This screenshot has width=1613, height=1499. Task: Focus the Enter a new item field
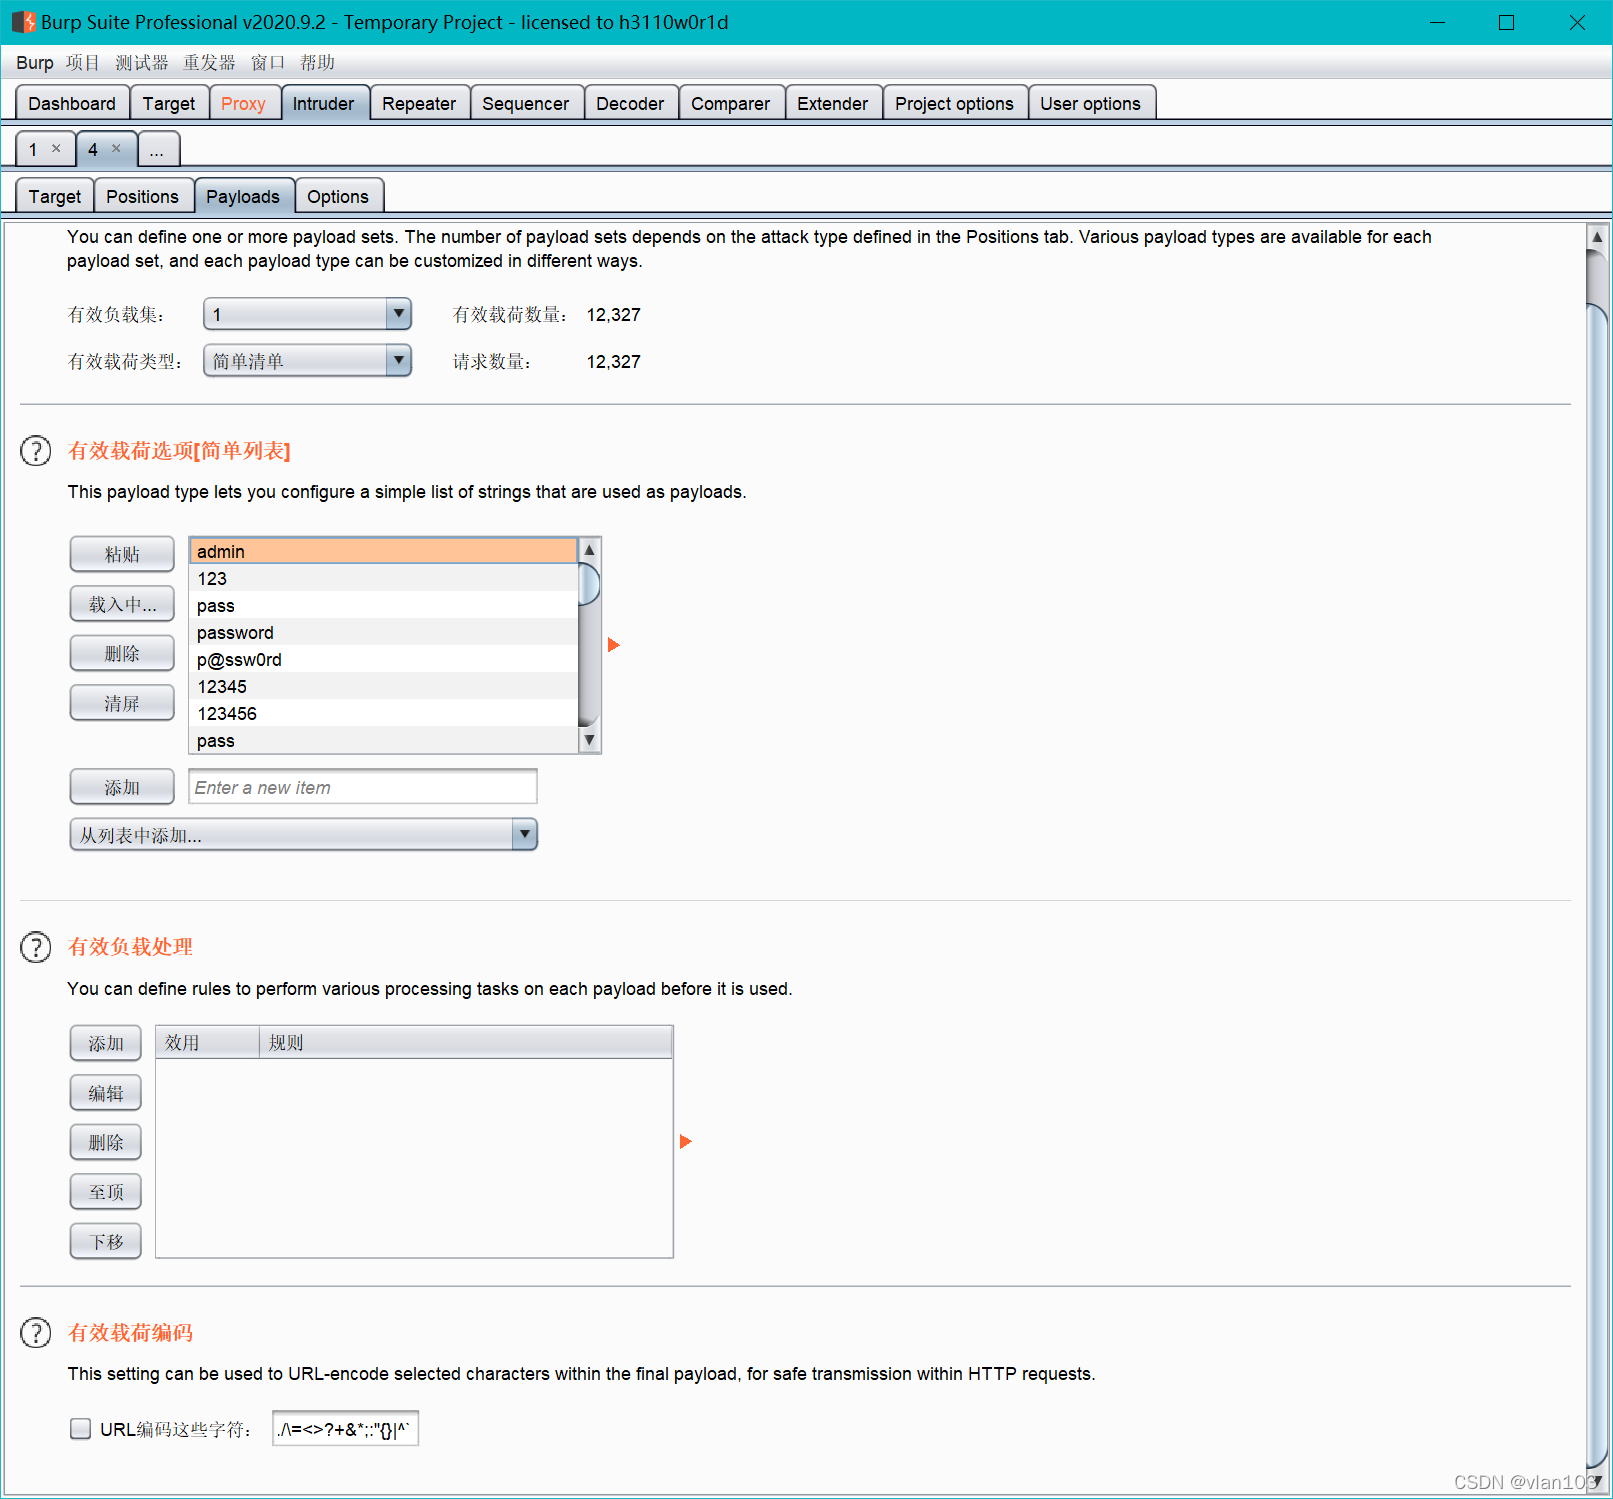click(x=363, y=787)
